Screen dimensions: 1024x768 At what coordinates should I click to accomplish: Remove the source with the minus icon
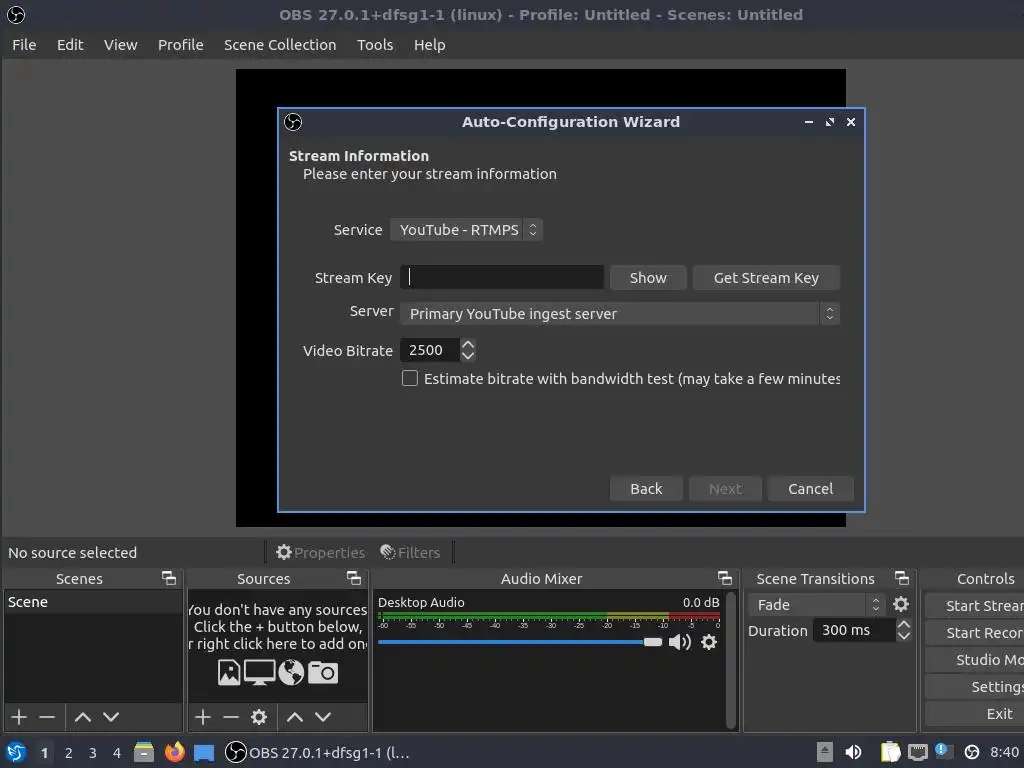pos(231,717)
